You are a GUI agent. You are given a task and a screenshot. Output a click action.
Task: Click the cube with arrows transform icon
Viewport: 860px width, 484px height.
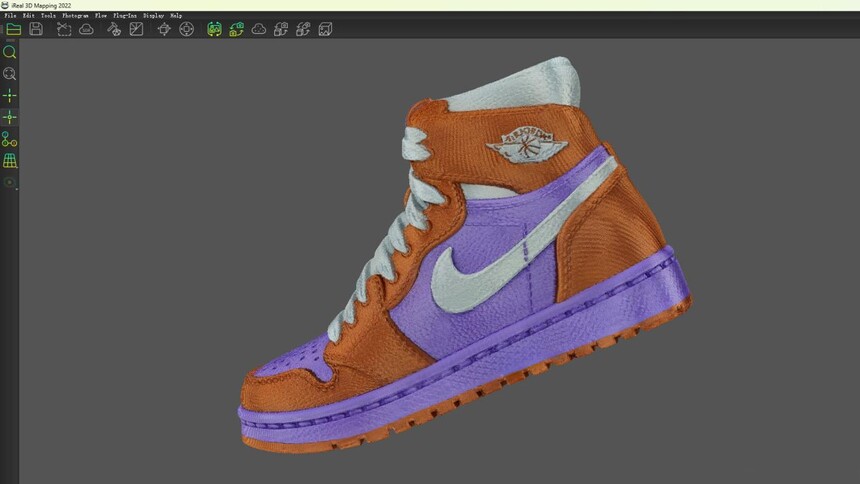click(x=164, y=29)
